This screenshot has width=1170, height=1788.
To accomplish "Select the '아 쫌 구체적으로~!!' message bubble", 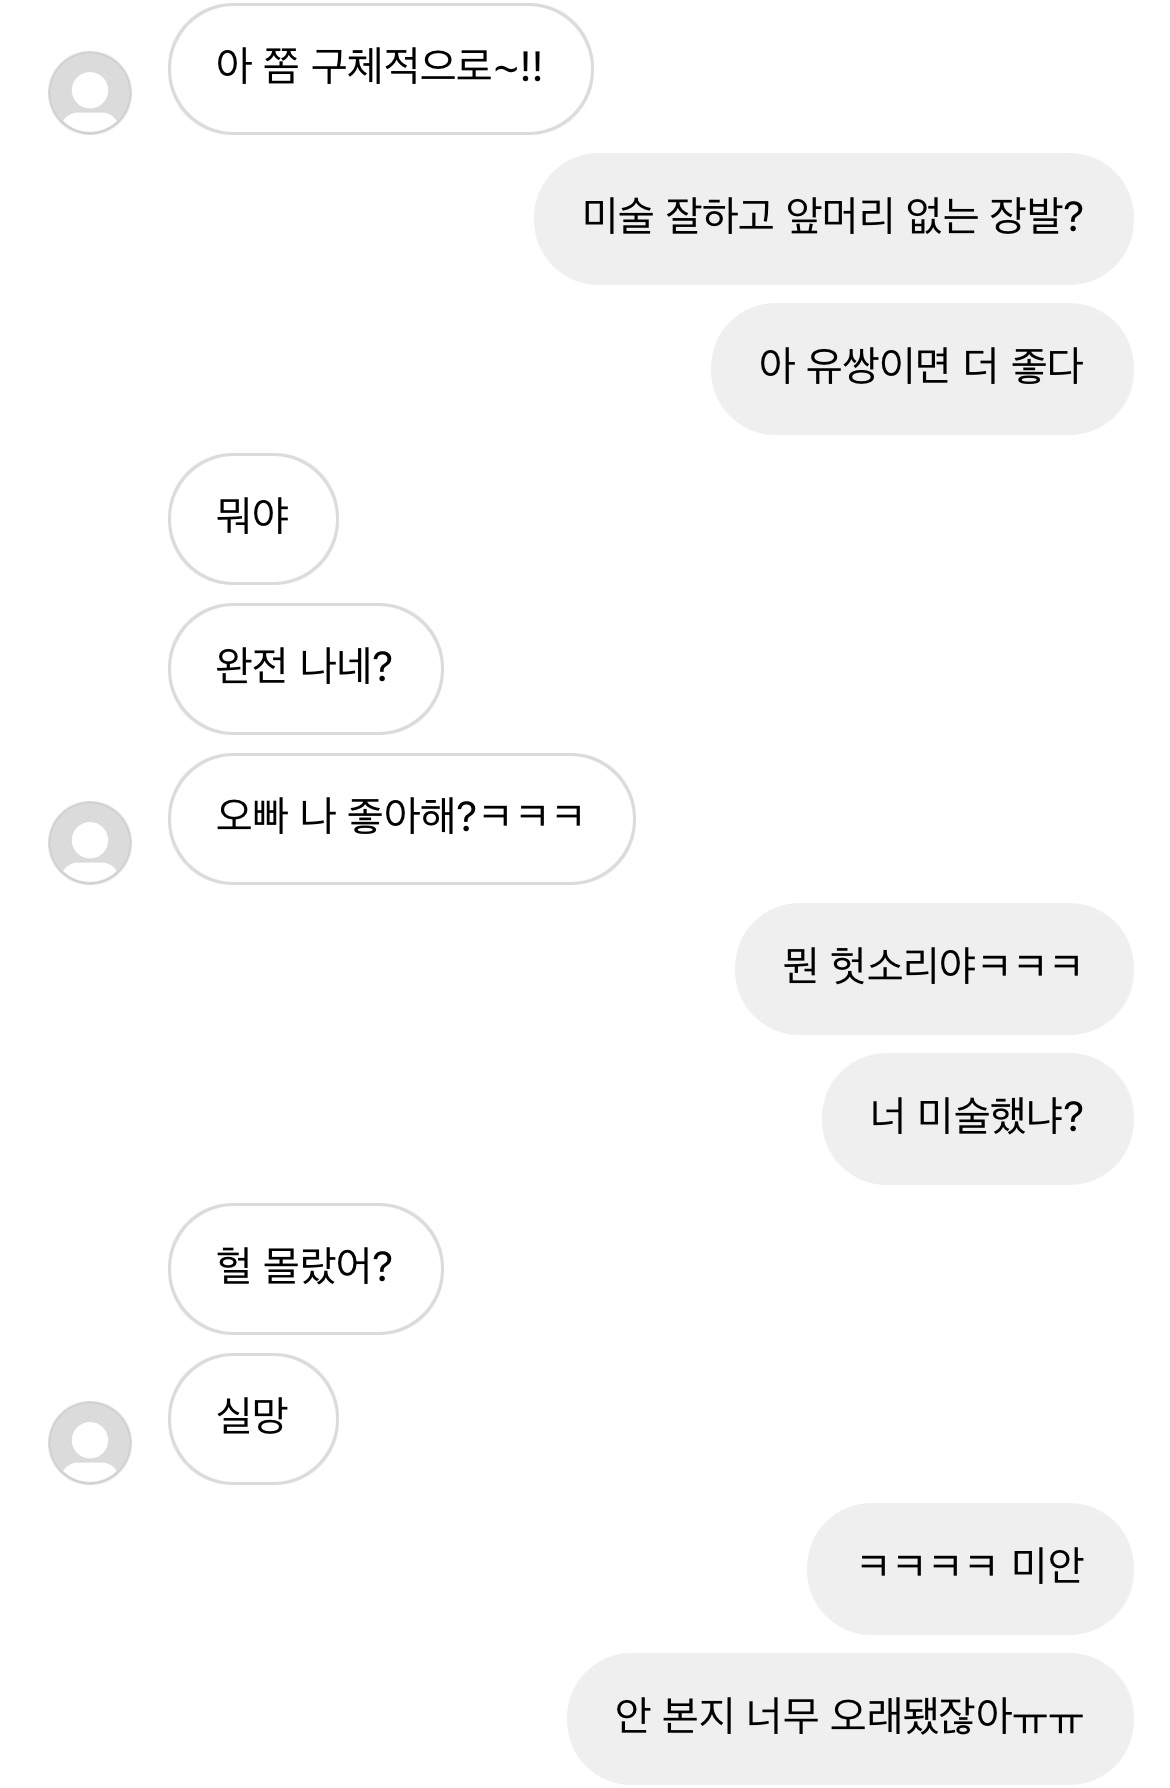I will click(x=380, y=69).
